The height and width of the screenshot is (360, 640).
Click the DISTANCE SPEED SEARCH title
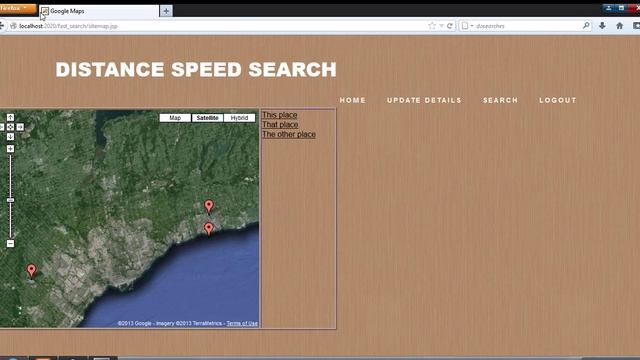196,69
